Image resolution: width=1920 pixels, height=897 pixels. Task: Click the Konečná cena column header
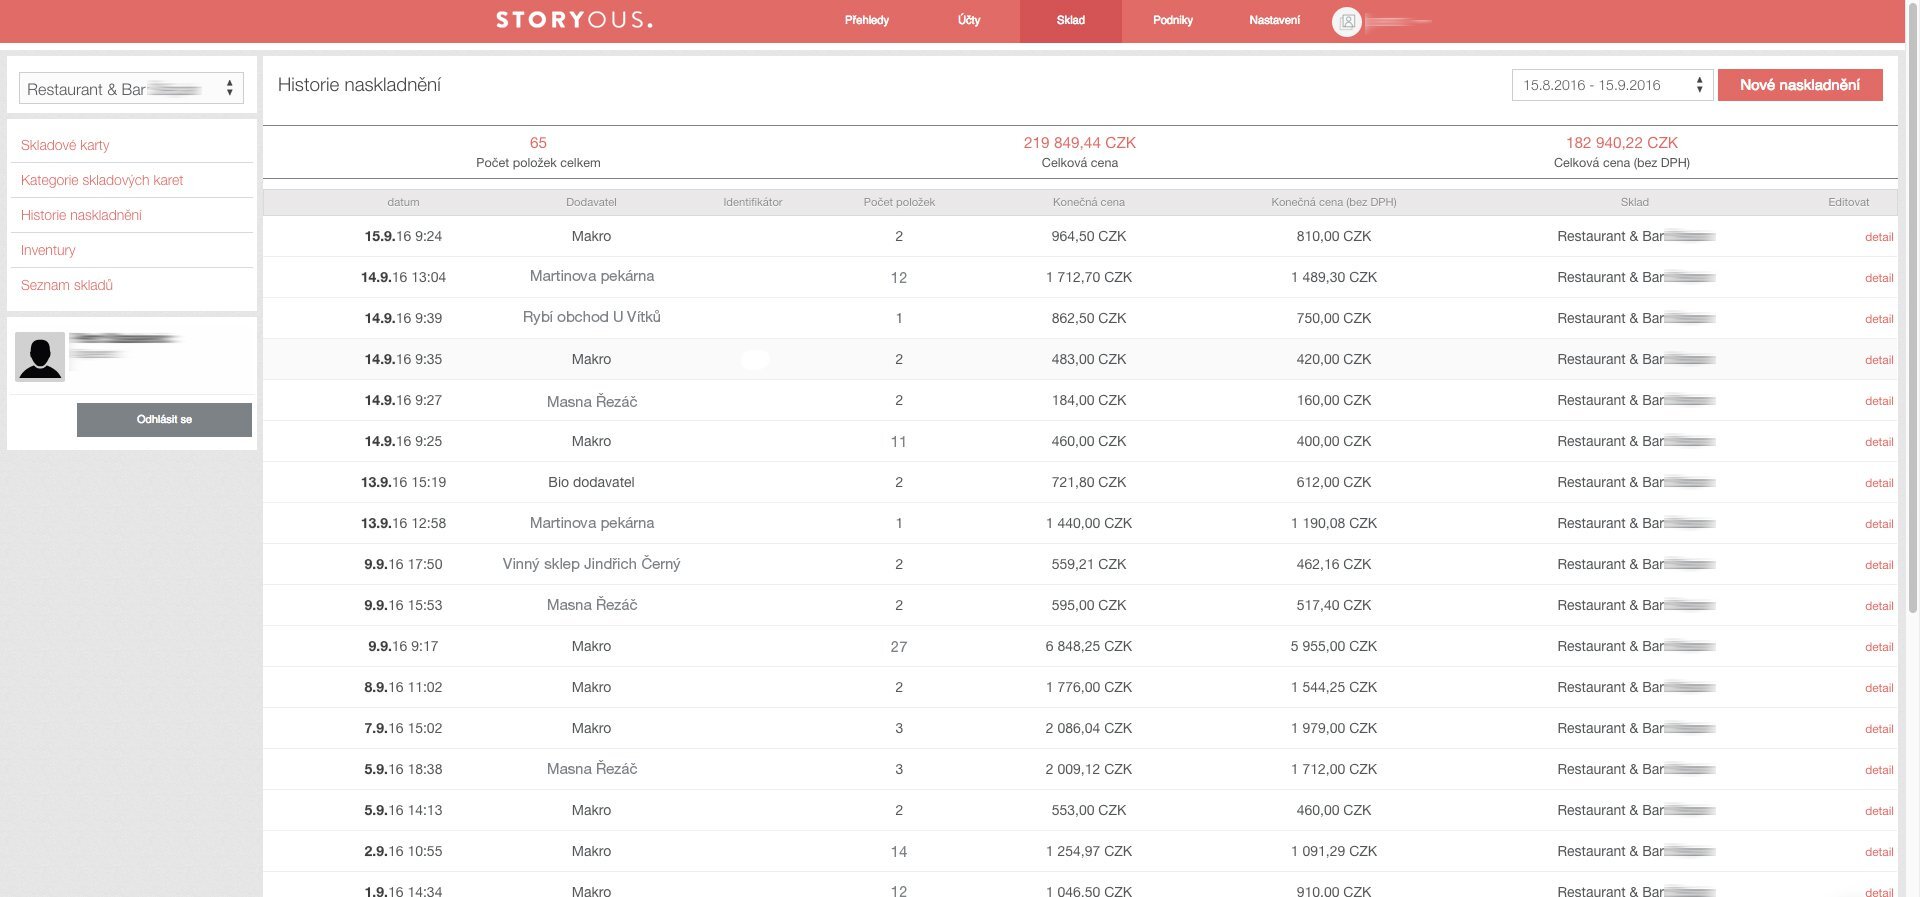(x=1088, y=202)
